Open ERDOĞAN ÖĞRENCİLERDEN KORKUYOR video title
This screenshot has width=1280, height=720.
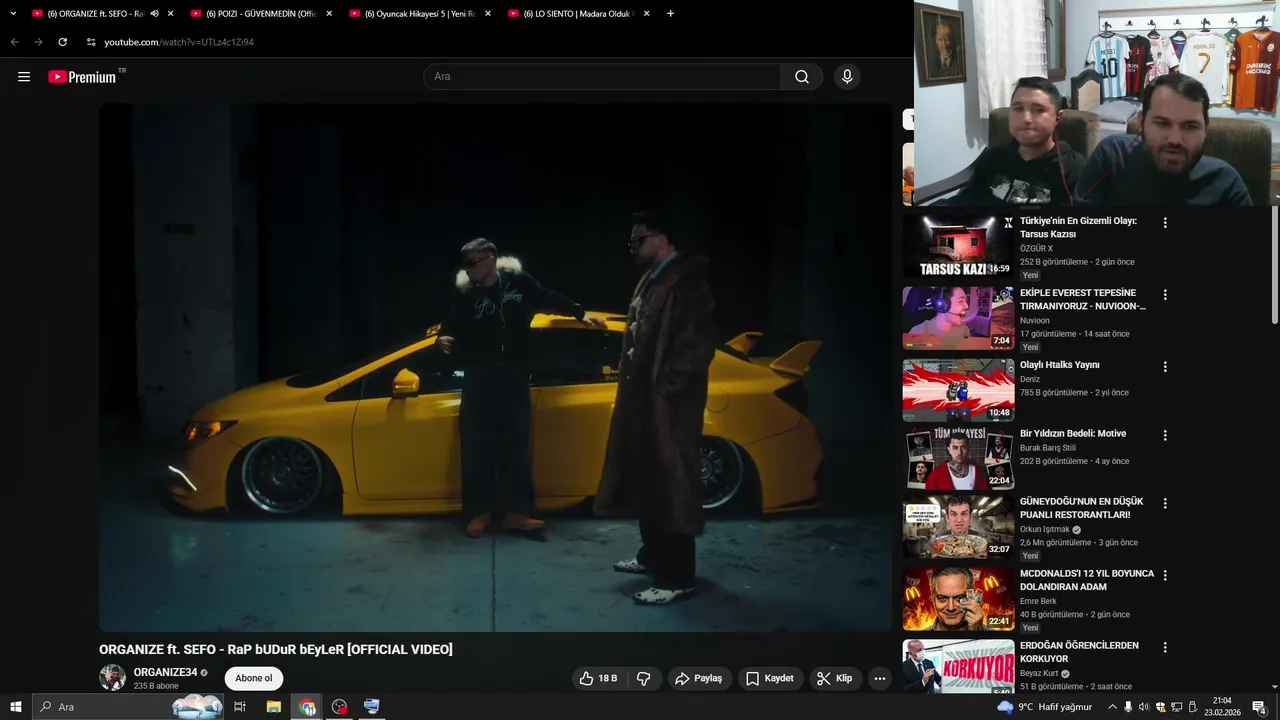point(1079,652)
